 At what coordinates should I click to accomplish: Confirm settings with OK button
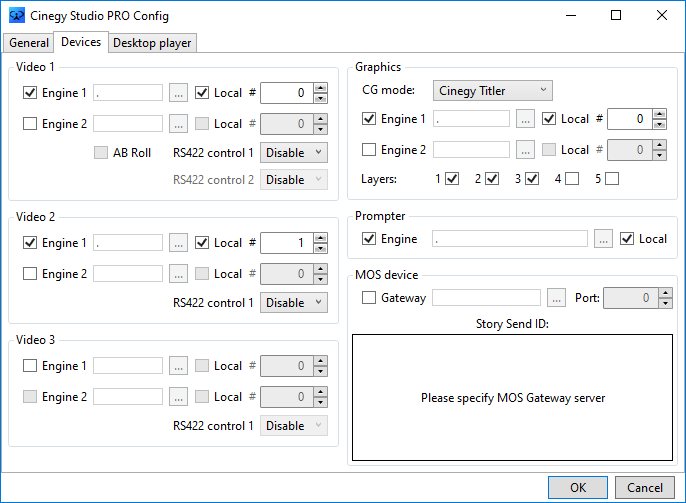[578, 487]
